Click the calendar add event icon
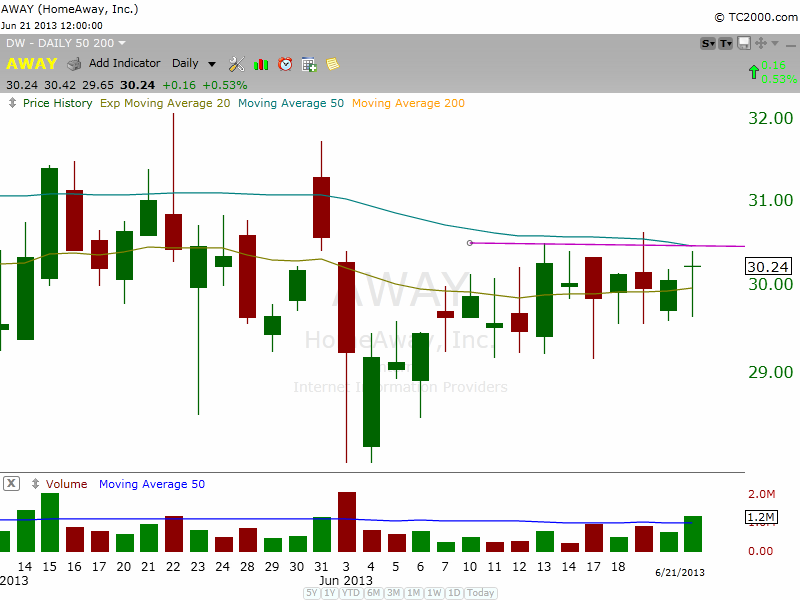Screen dimensions: 800x600 [x=309, y=64]
